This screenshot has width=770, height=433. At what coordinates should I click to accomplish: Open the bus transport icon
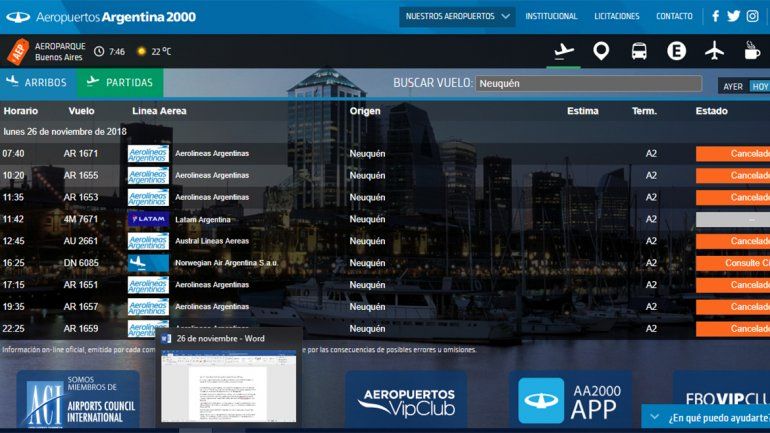(639, 51)
